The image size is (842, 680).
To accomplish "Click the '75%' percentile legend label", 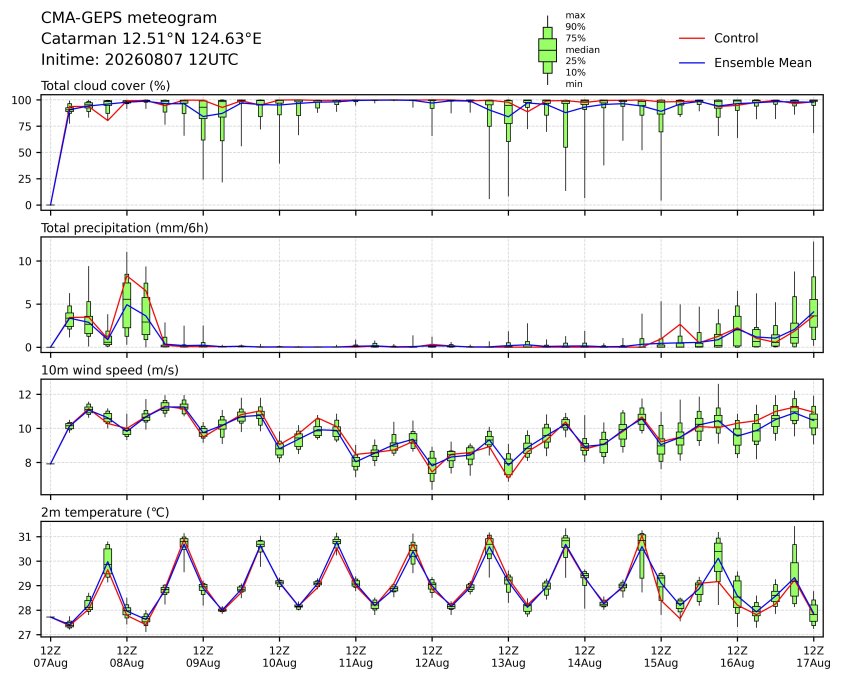I will [575, 38].
